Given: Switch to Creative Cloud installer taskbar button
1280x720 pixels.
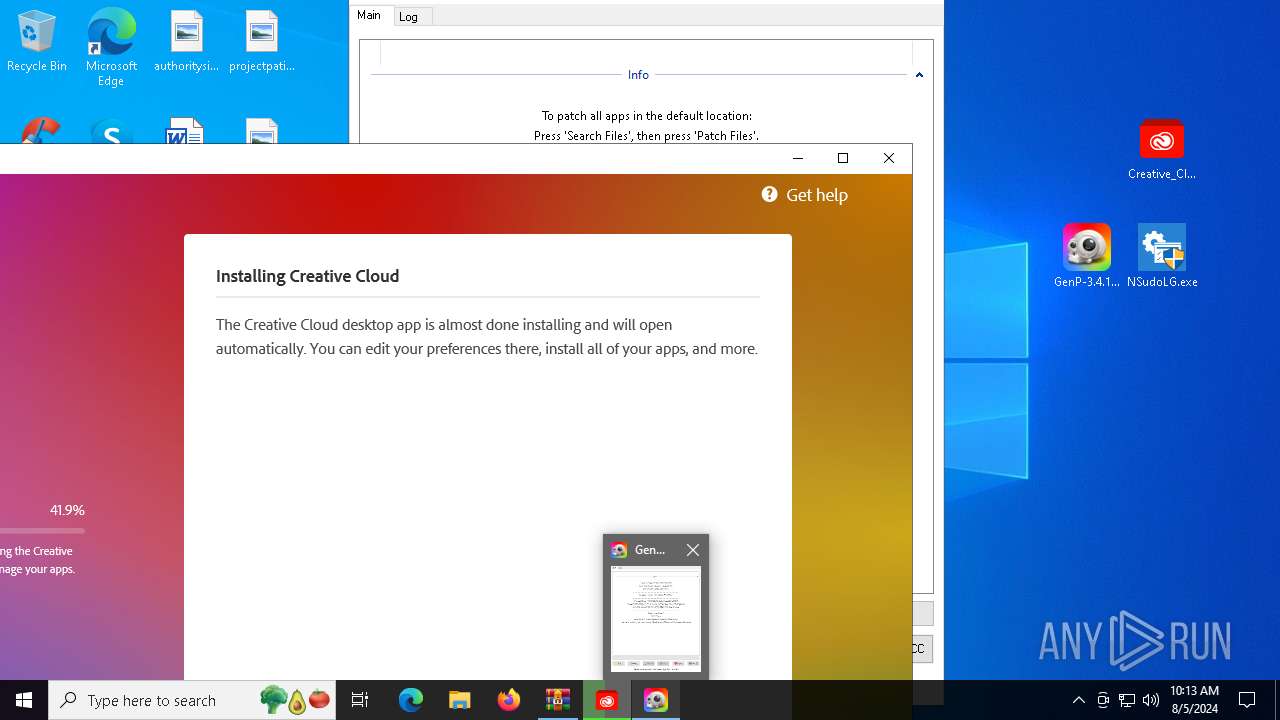Looking at the screenshot, I should click(606, 700).
